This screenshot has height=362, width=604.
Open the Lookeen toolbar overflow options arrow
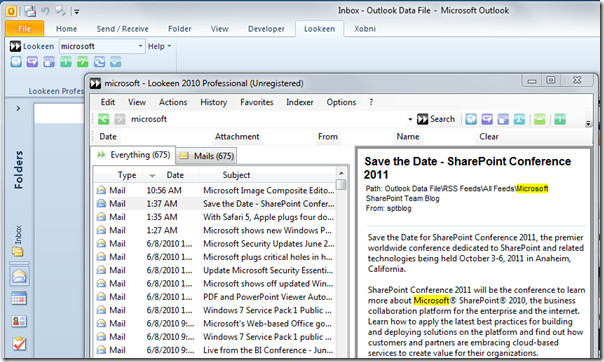click(588, 123)
